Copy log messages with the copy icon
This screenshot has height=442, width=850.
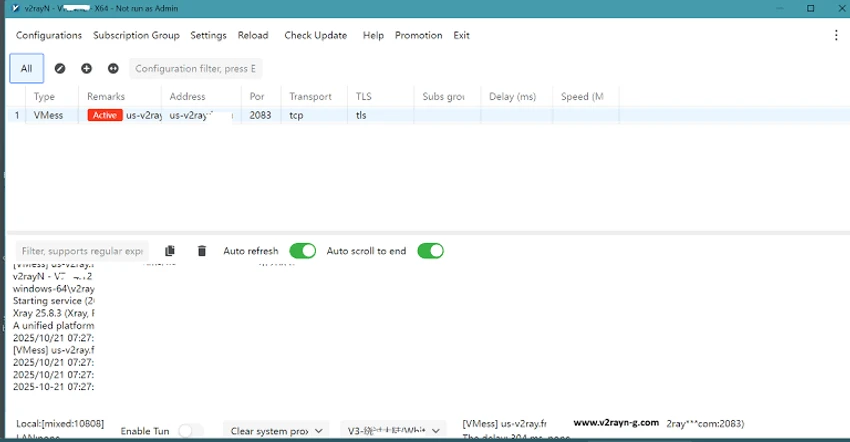(170, 251)
